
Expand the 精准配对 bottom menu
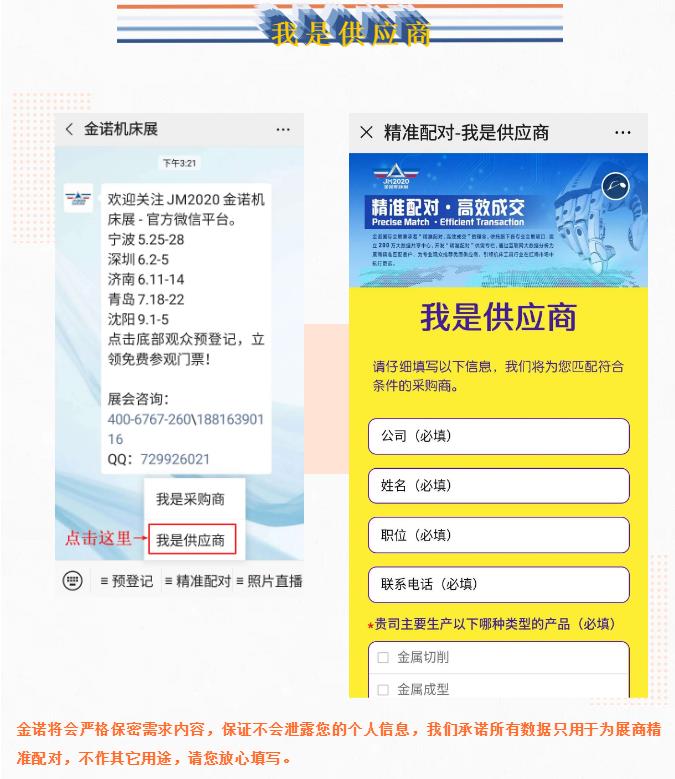[x=198, y=581]
